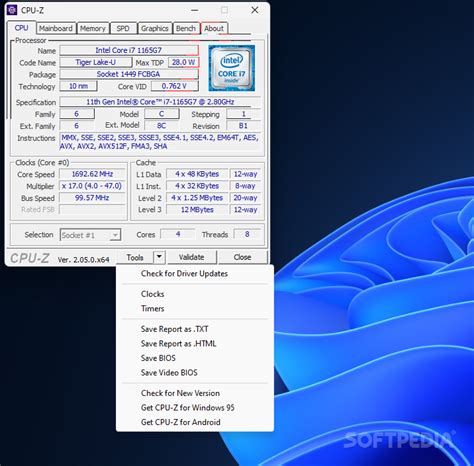Screen dimensions: 474x466
Task: Click the Instructions list text
Action: (x=160, y=142)
